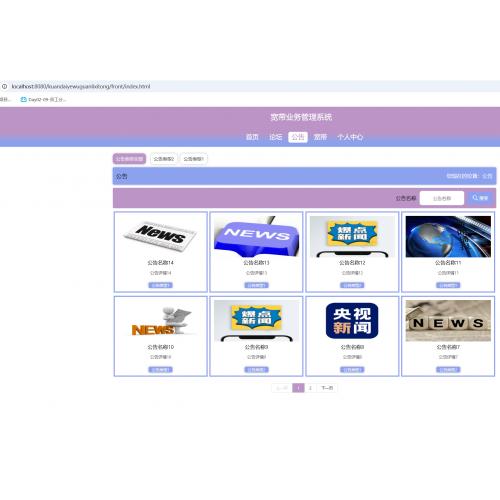Click the search magnifier button

point(480,198)
